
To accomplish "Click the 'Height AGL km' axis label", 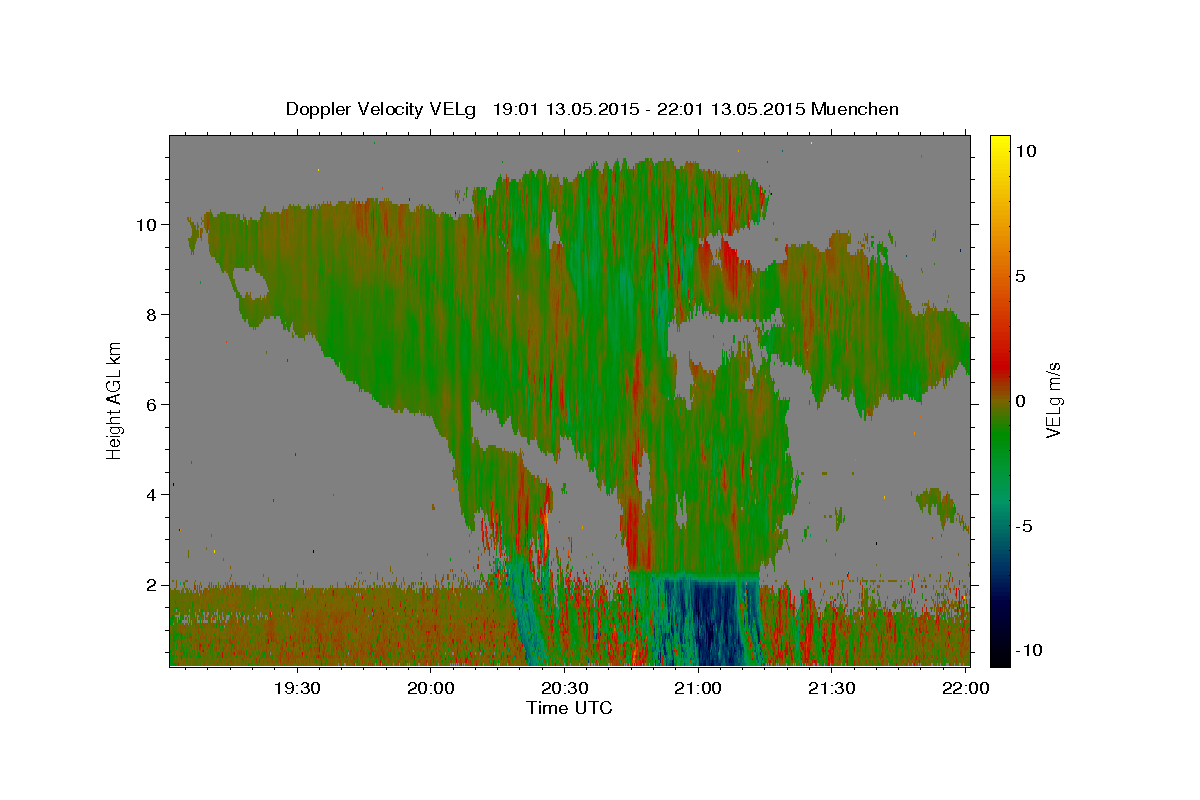I will coord(115,400).
